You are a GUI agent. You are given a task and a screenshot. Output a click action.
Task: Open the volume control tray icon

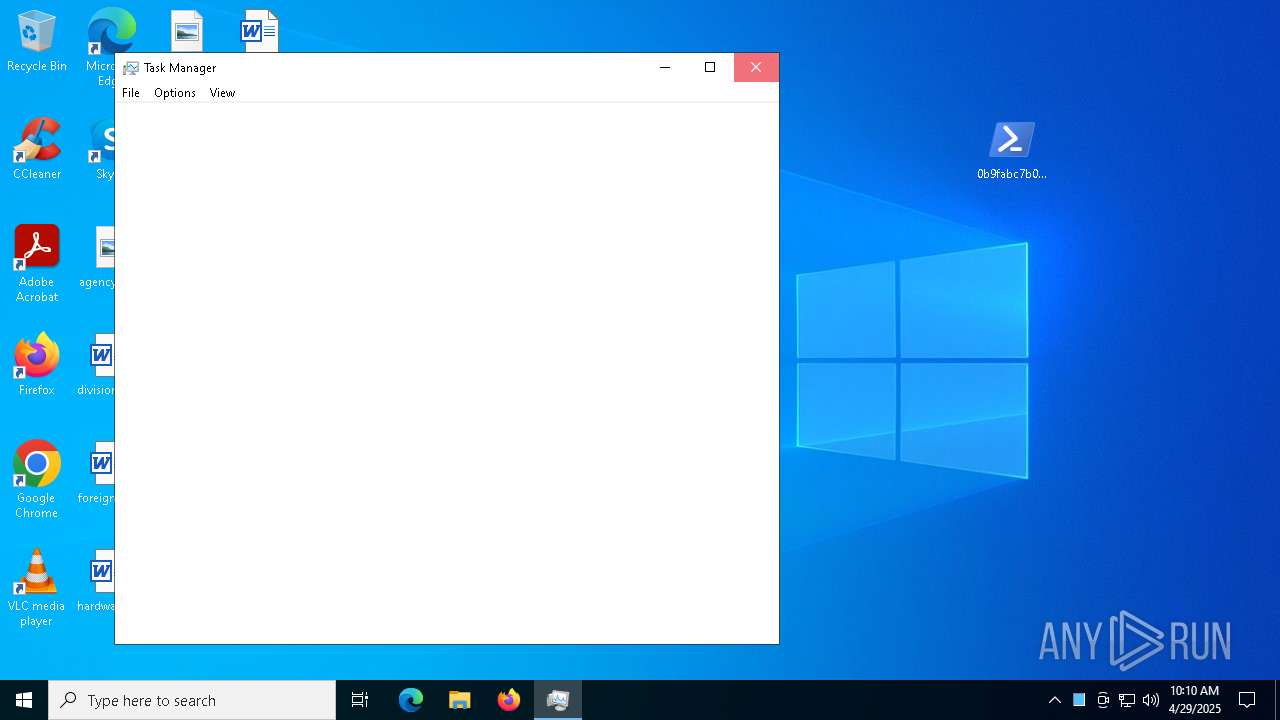(x=1151, y=700)
